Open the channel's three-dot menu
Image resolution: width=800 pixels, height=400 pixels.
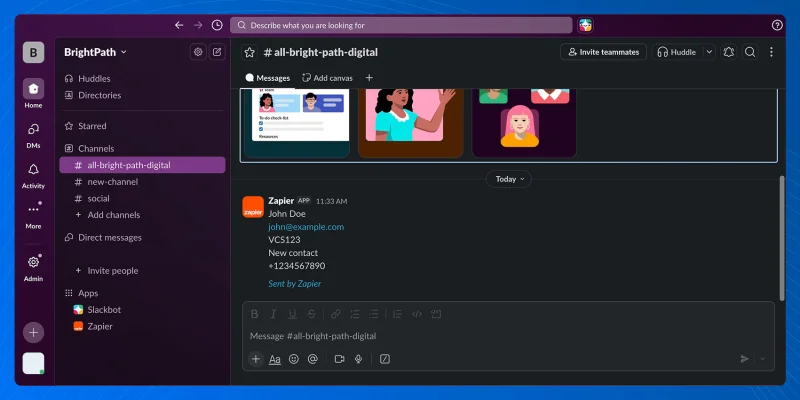click(771, 52)
